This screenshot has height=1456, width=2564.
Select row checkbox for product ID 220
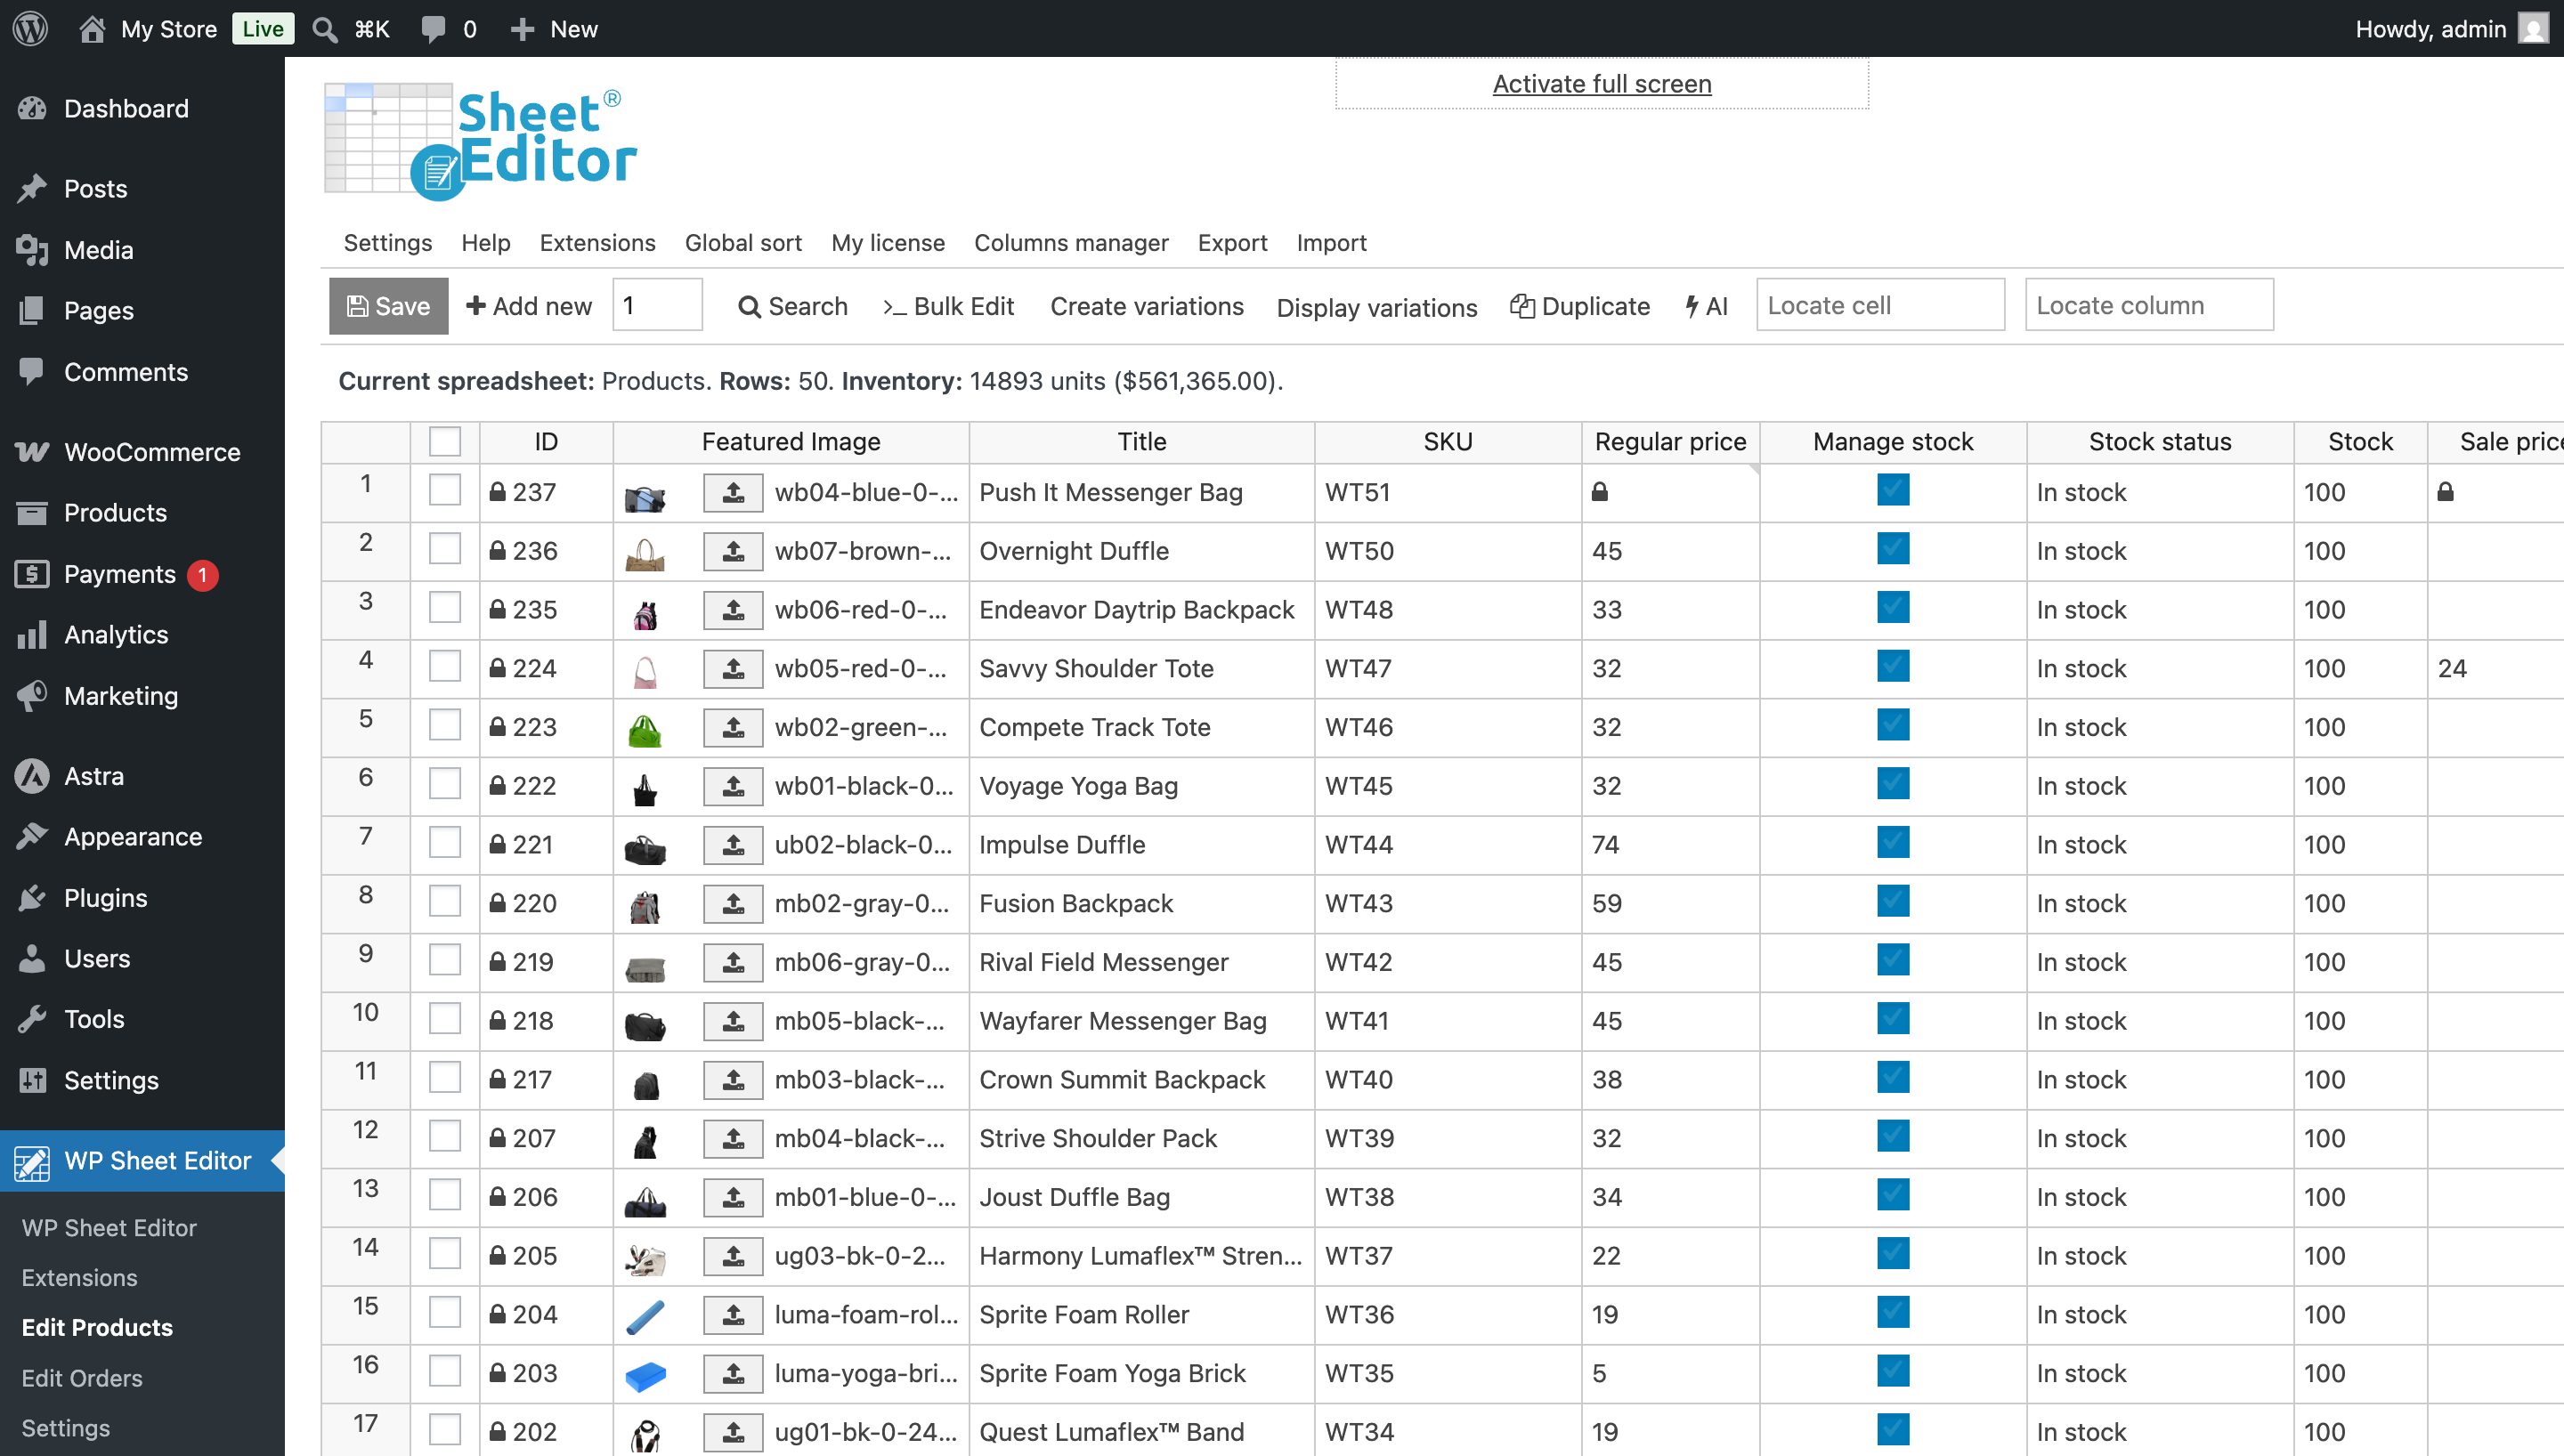click(x=445, y=901)
